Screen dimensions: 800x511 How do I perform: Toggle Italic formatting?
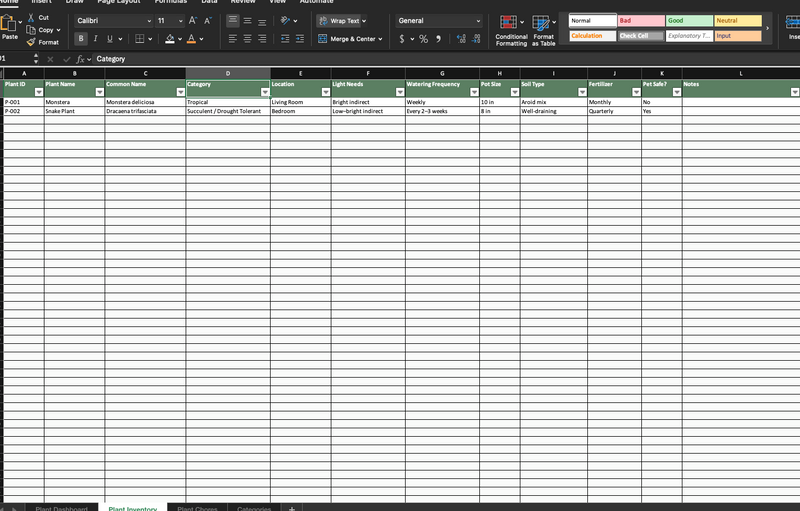[x=95, y=39]
